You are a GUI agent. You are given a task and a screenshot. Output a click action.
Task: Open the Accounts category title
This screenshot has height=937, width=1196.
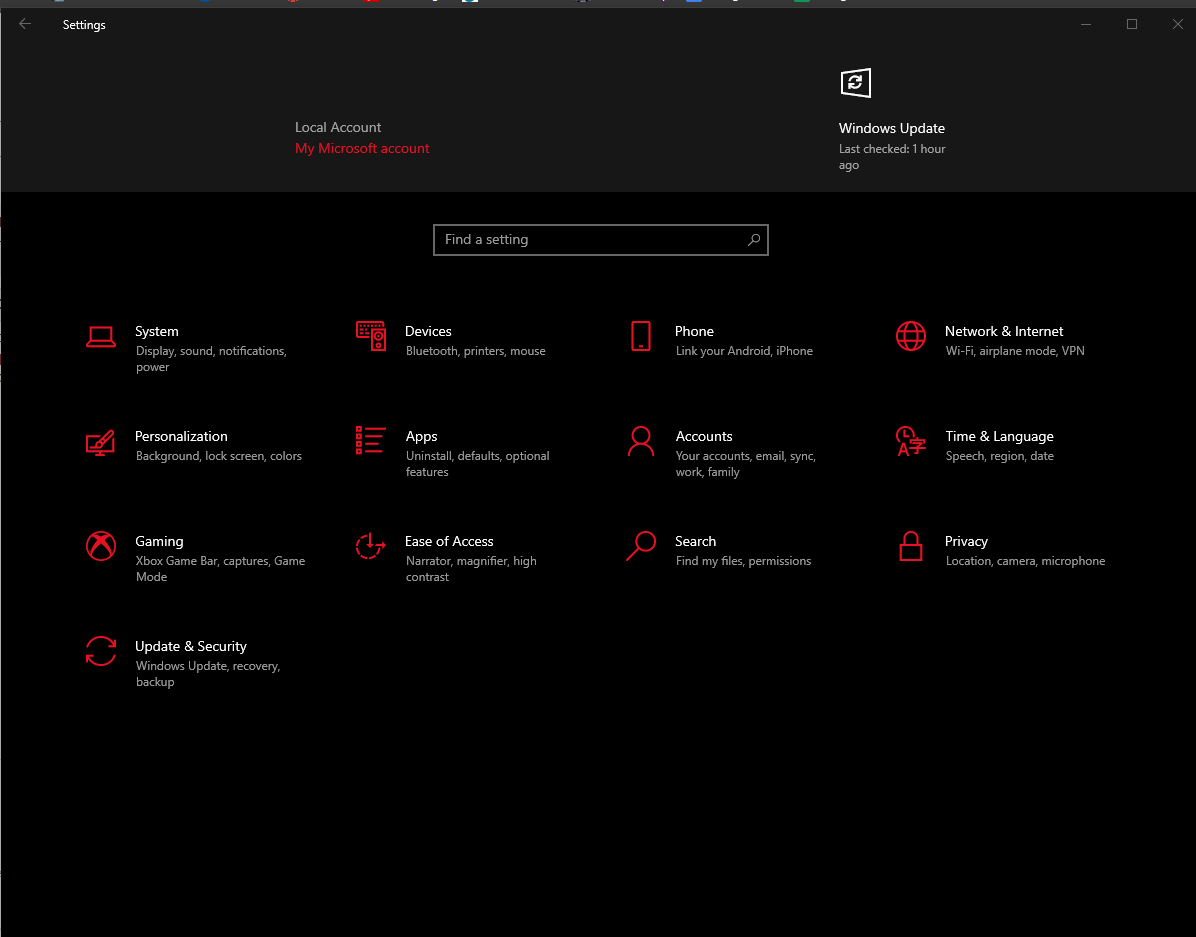coord(703,436)
